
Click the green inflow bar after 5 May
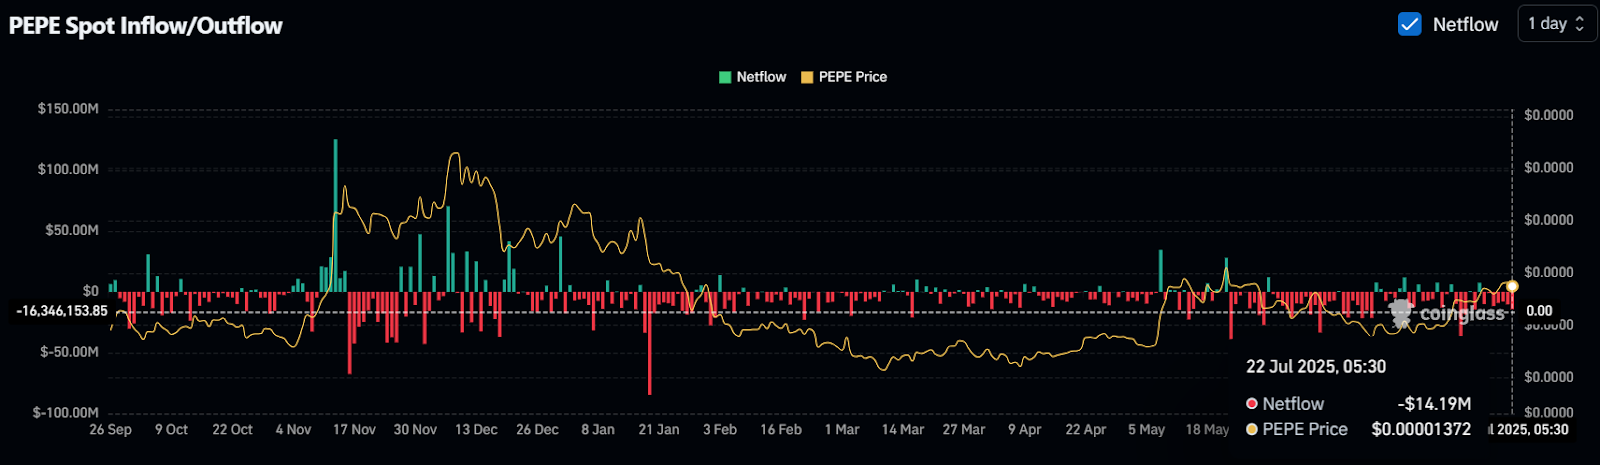[1161, 270]
